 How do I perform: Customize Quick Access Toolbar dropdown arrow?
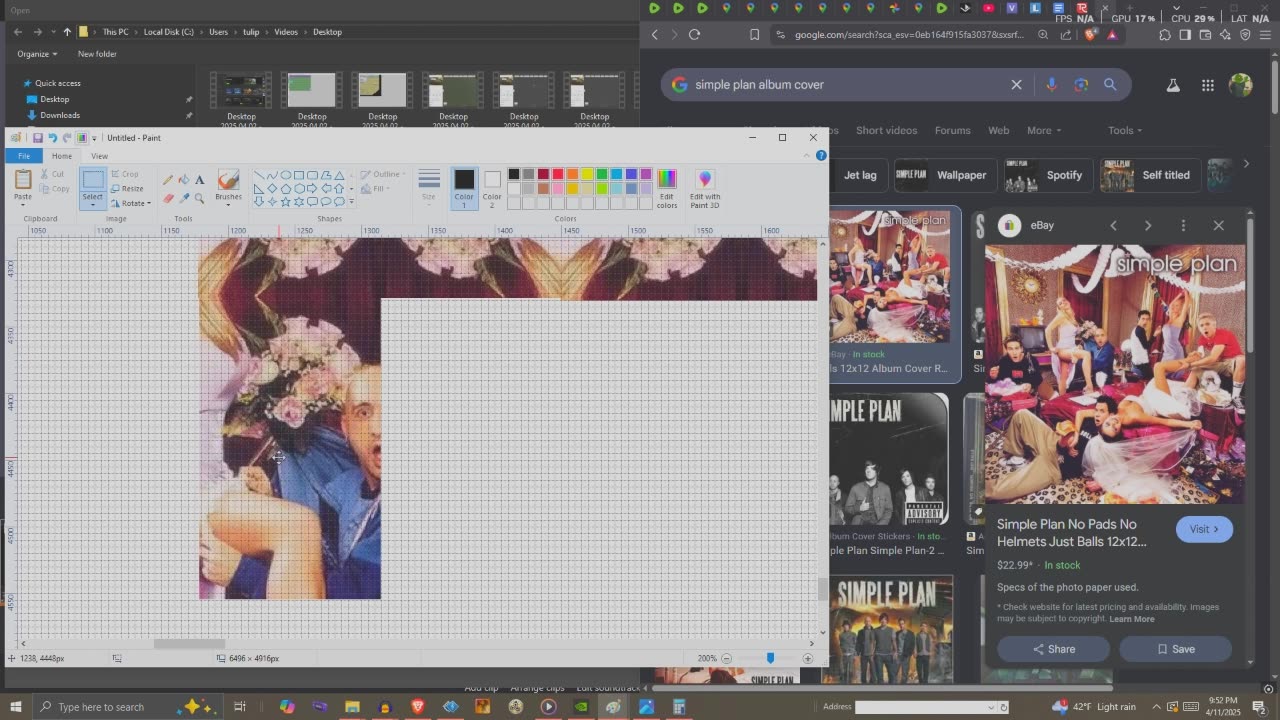(x=94, y=138)
